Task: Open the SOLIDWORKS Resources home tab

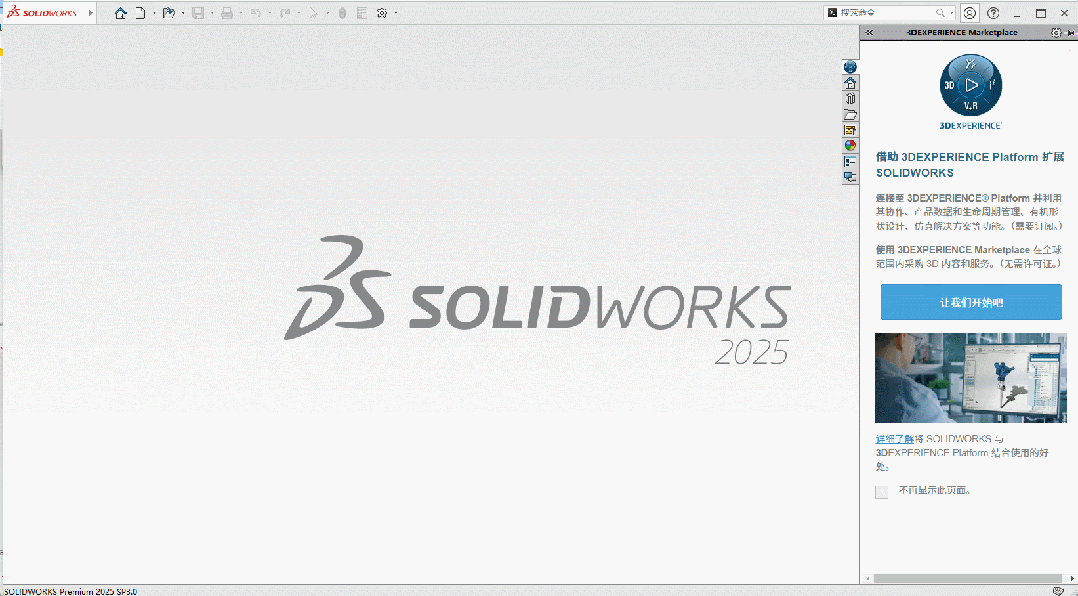Action: pos(850,83)
